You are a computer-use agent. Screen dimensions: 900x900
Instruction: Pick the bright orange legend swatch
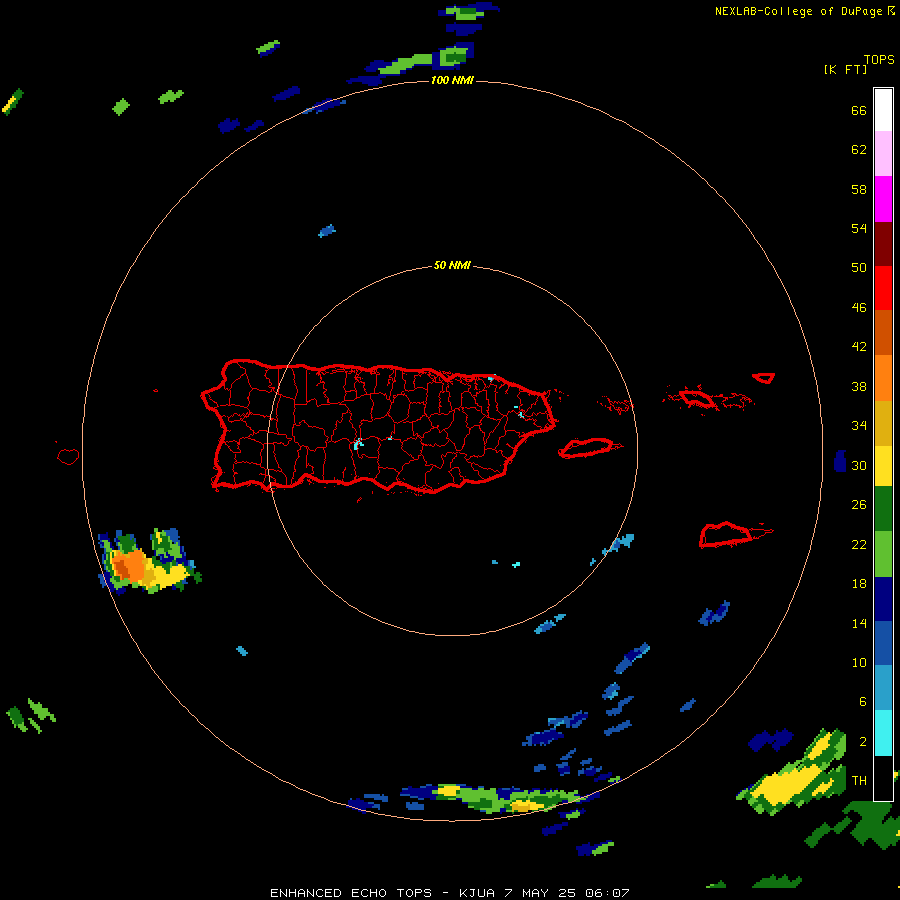click(x=883, y=378)
